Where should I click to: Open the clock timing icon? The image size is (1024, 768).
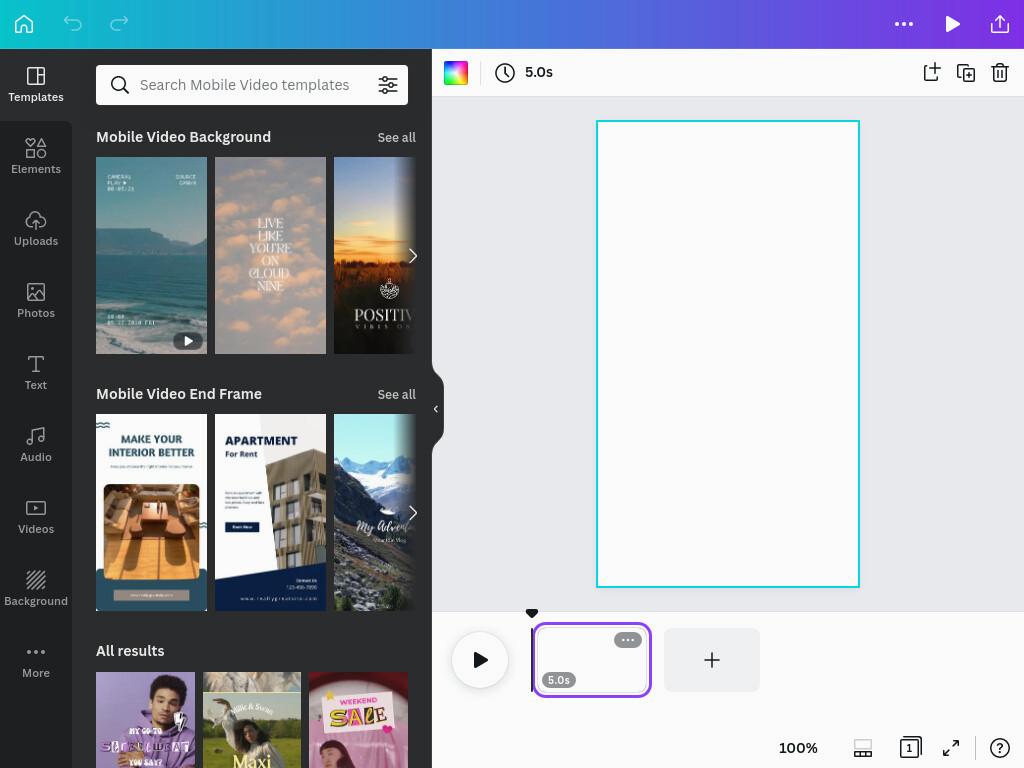[x=505, y=72]
